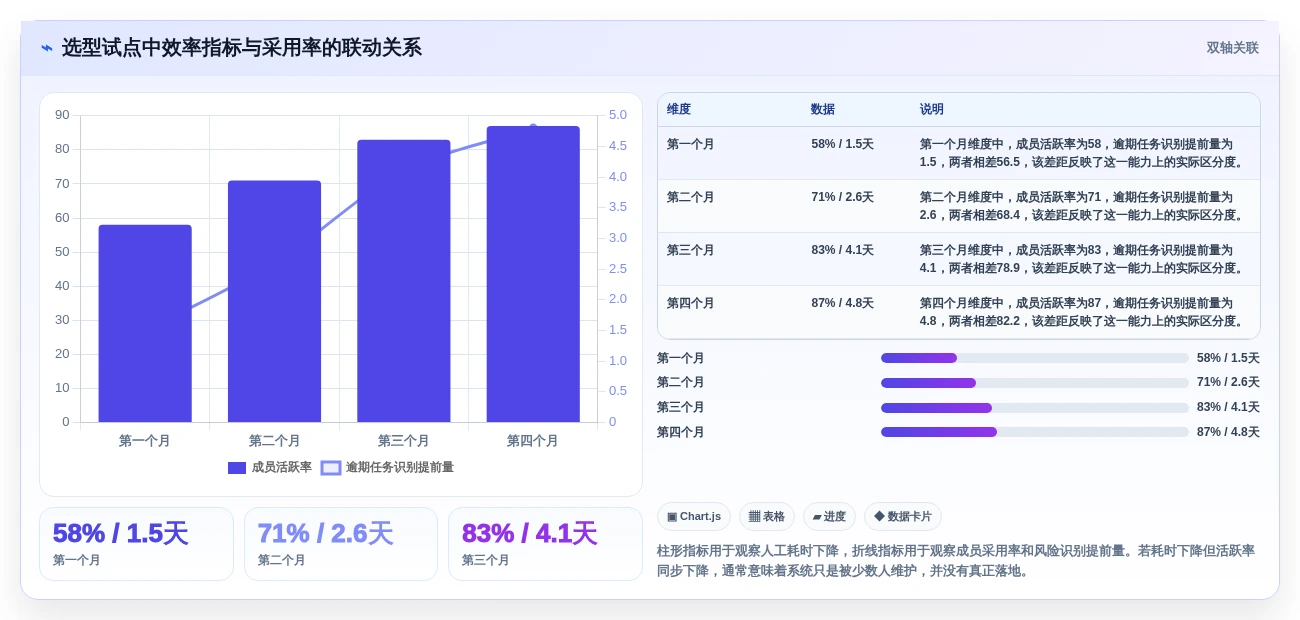Screen dimensions: 1300x620
Task: Click 第一个月 in the table's first column
Action: point(691,144)
